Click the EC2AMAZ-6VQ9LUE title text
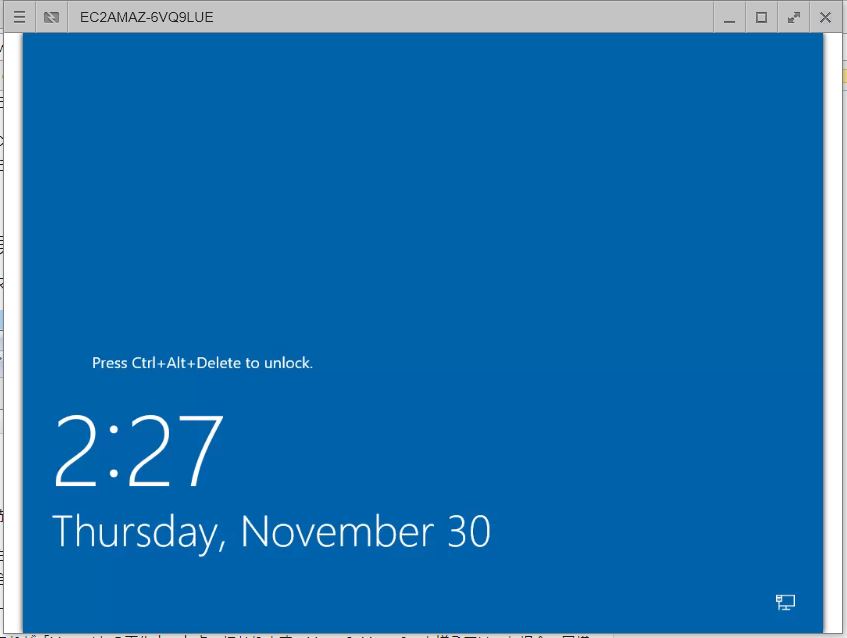Screen dimensions: 847x638 pyautogui.click(x=146, y=17)
